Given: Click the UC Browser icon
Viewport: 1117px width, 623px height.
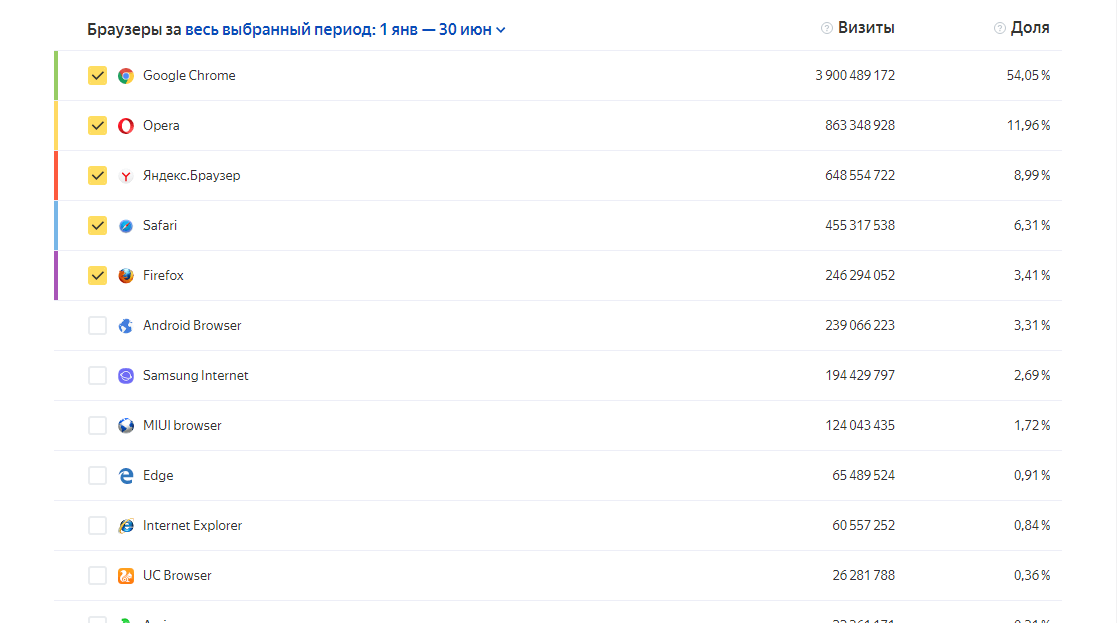Looking at the screenshot, I should click(126, 576).
